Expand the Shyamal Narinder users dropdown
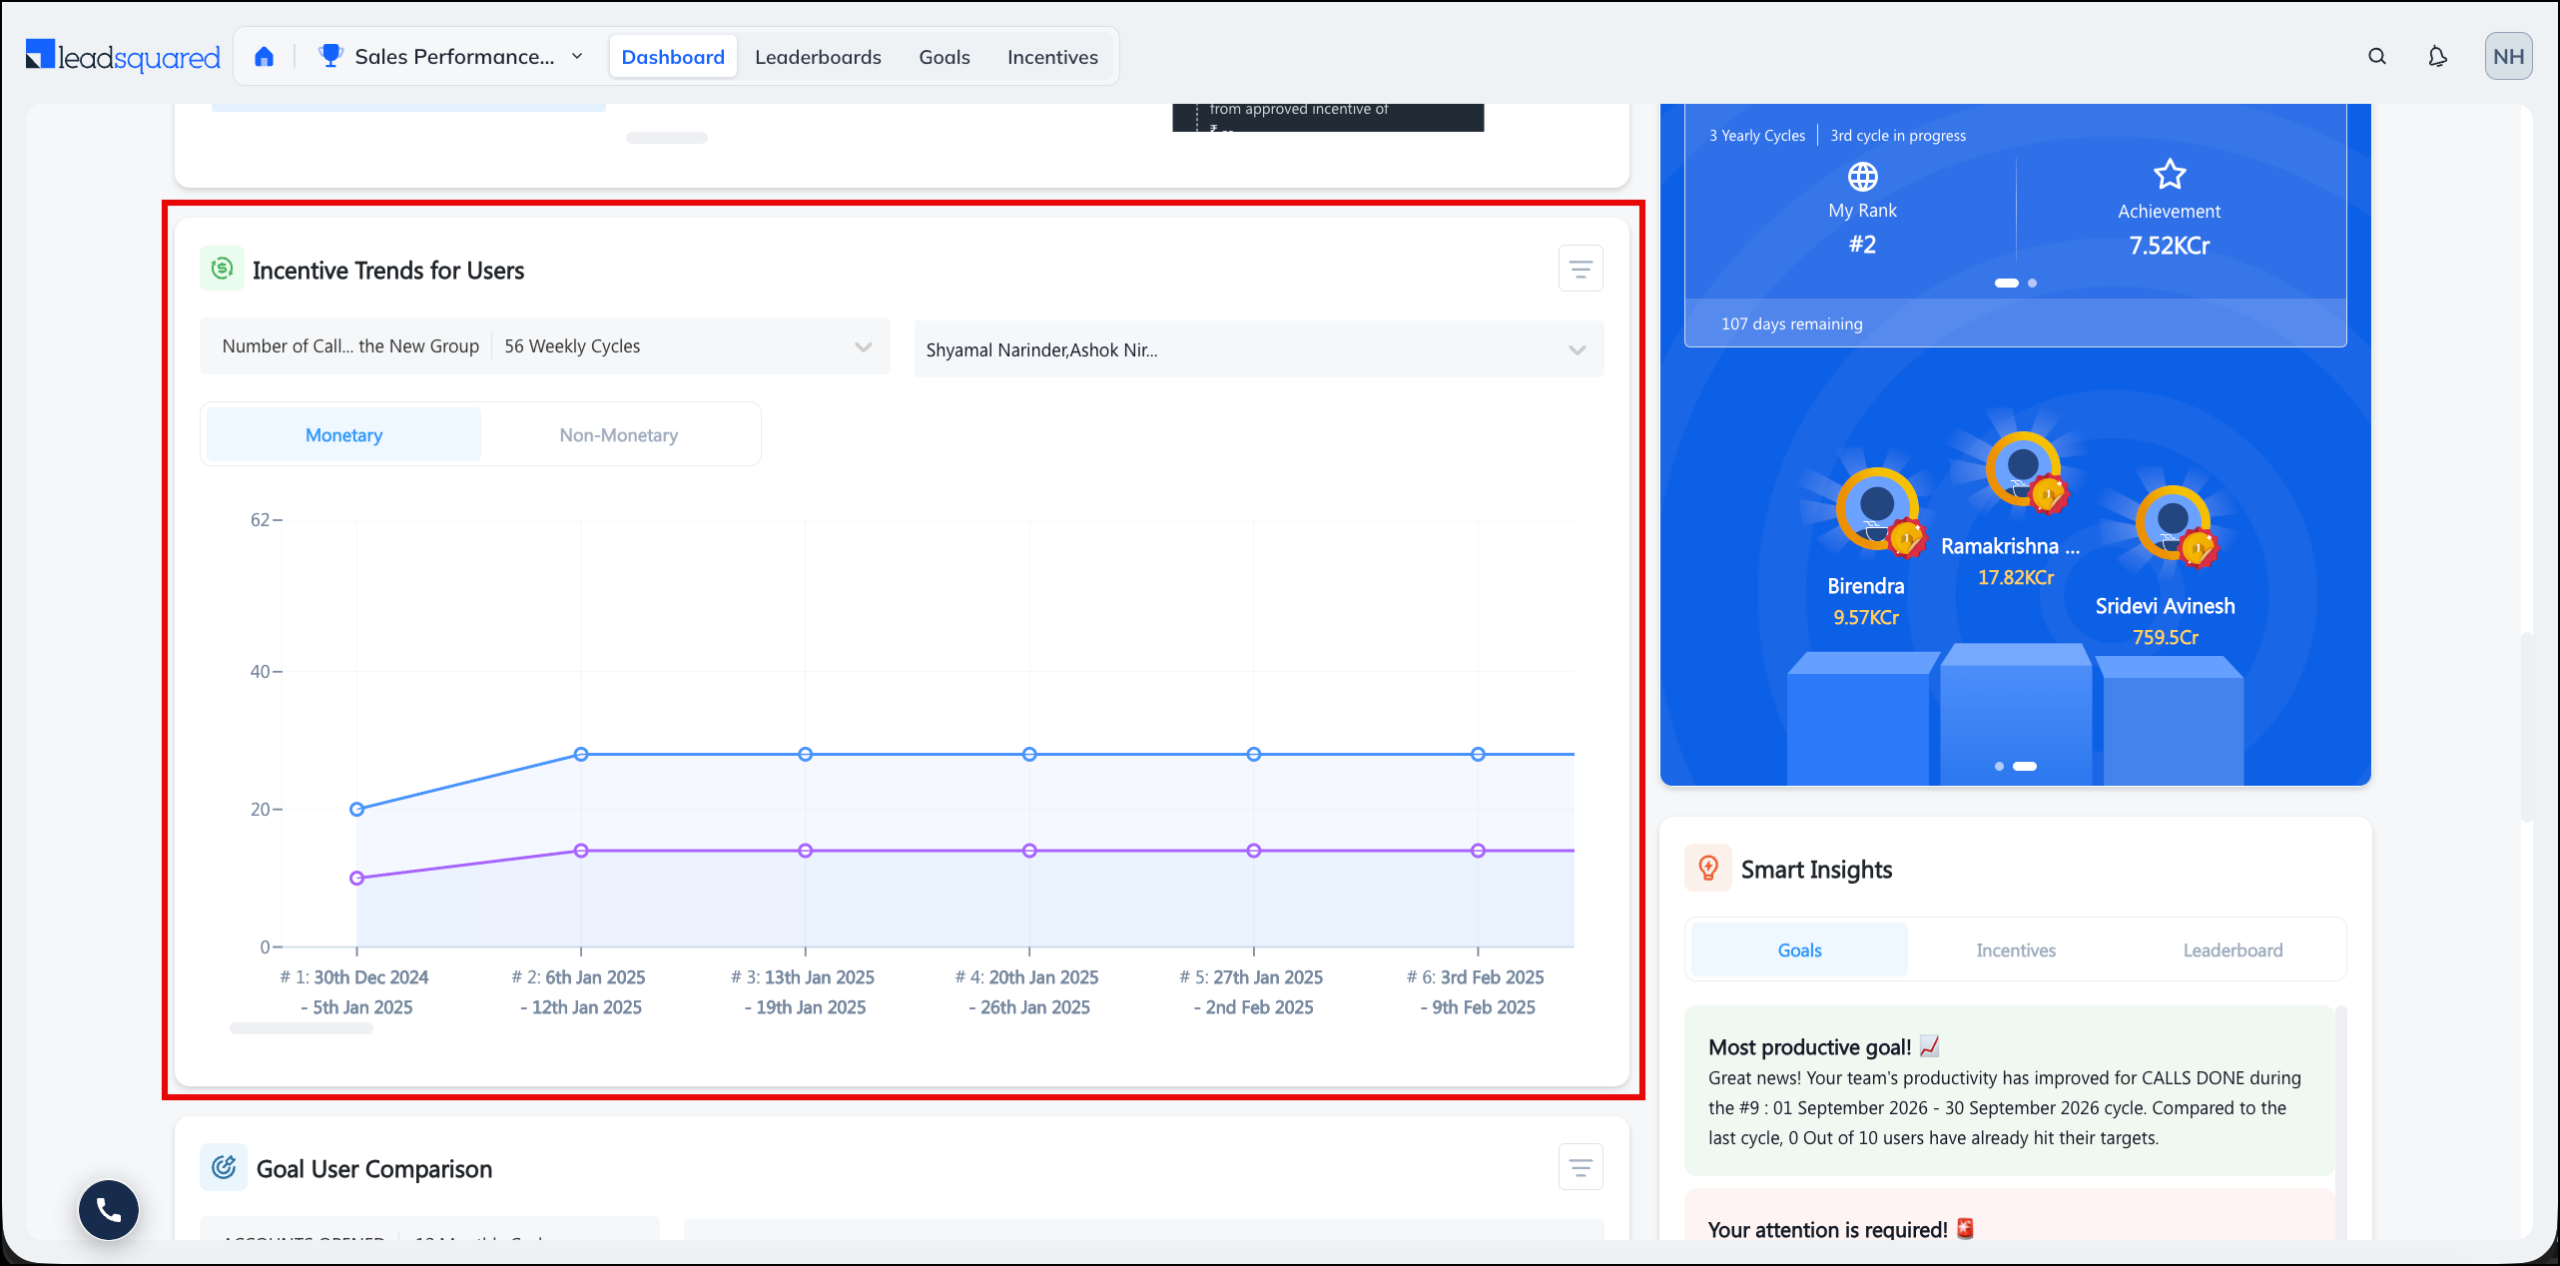2560x1266 pixels. (x=1259, y=350)
